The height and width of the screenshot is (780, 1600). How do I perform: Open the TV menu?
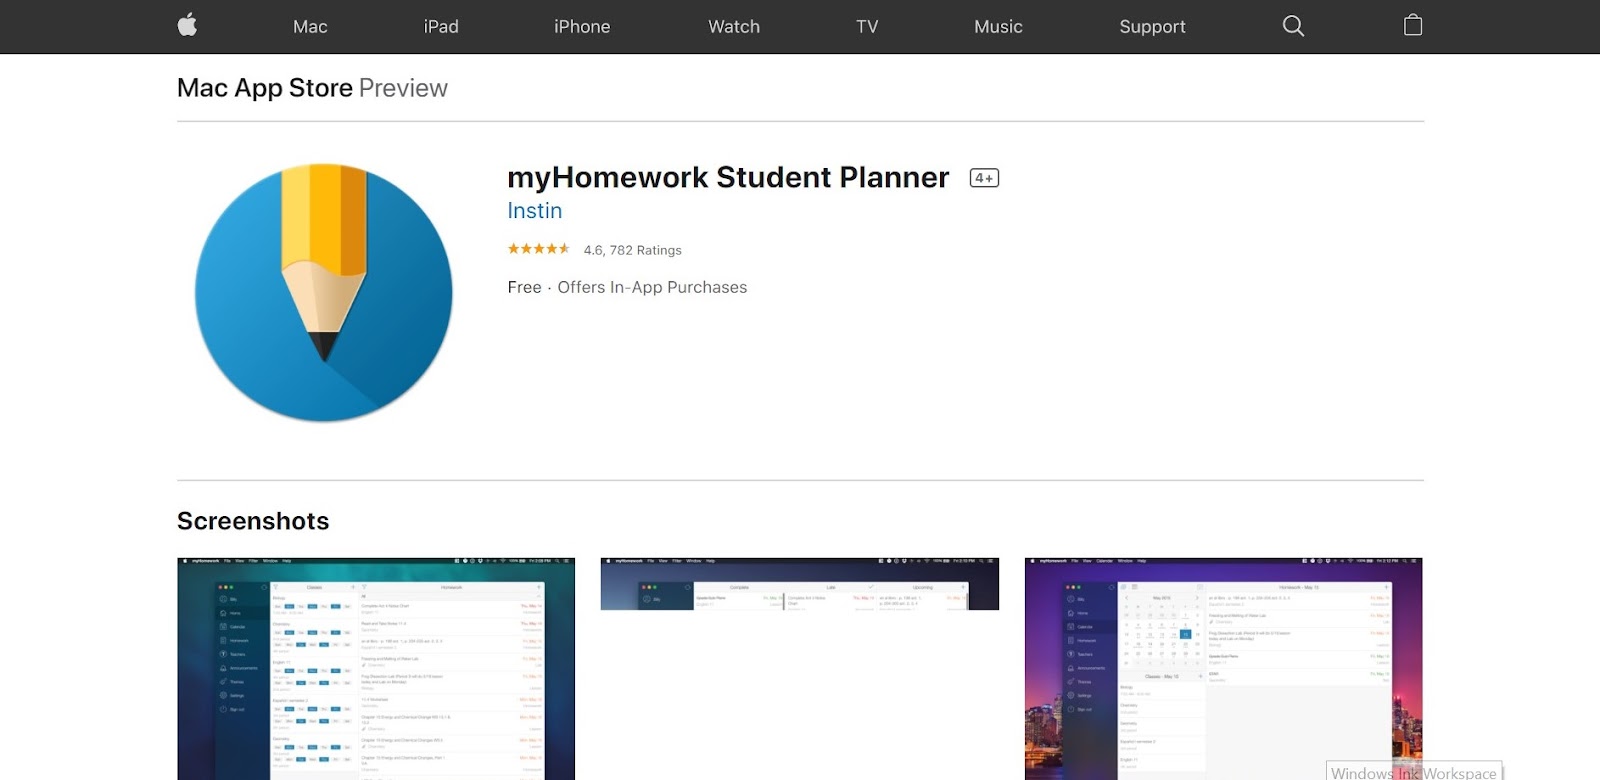tap(867, 27)
